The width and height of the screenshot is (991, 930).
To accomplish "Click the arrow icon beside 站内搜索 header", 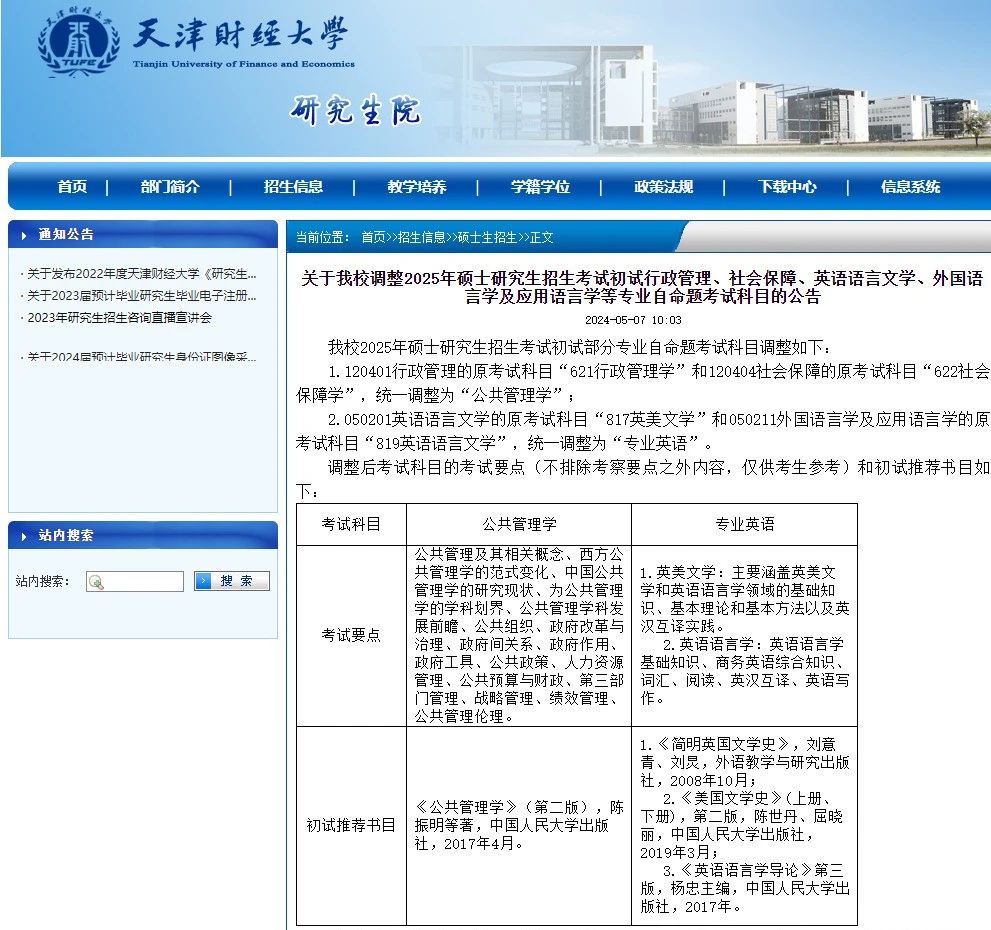I will click(24, 536).
